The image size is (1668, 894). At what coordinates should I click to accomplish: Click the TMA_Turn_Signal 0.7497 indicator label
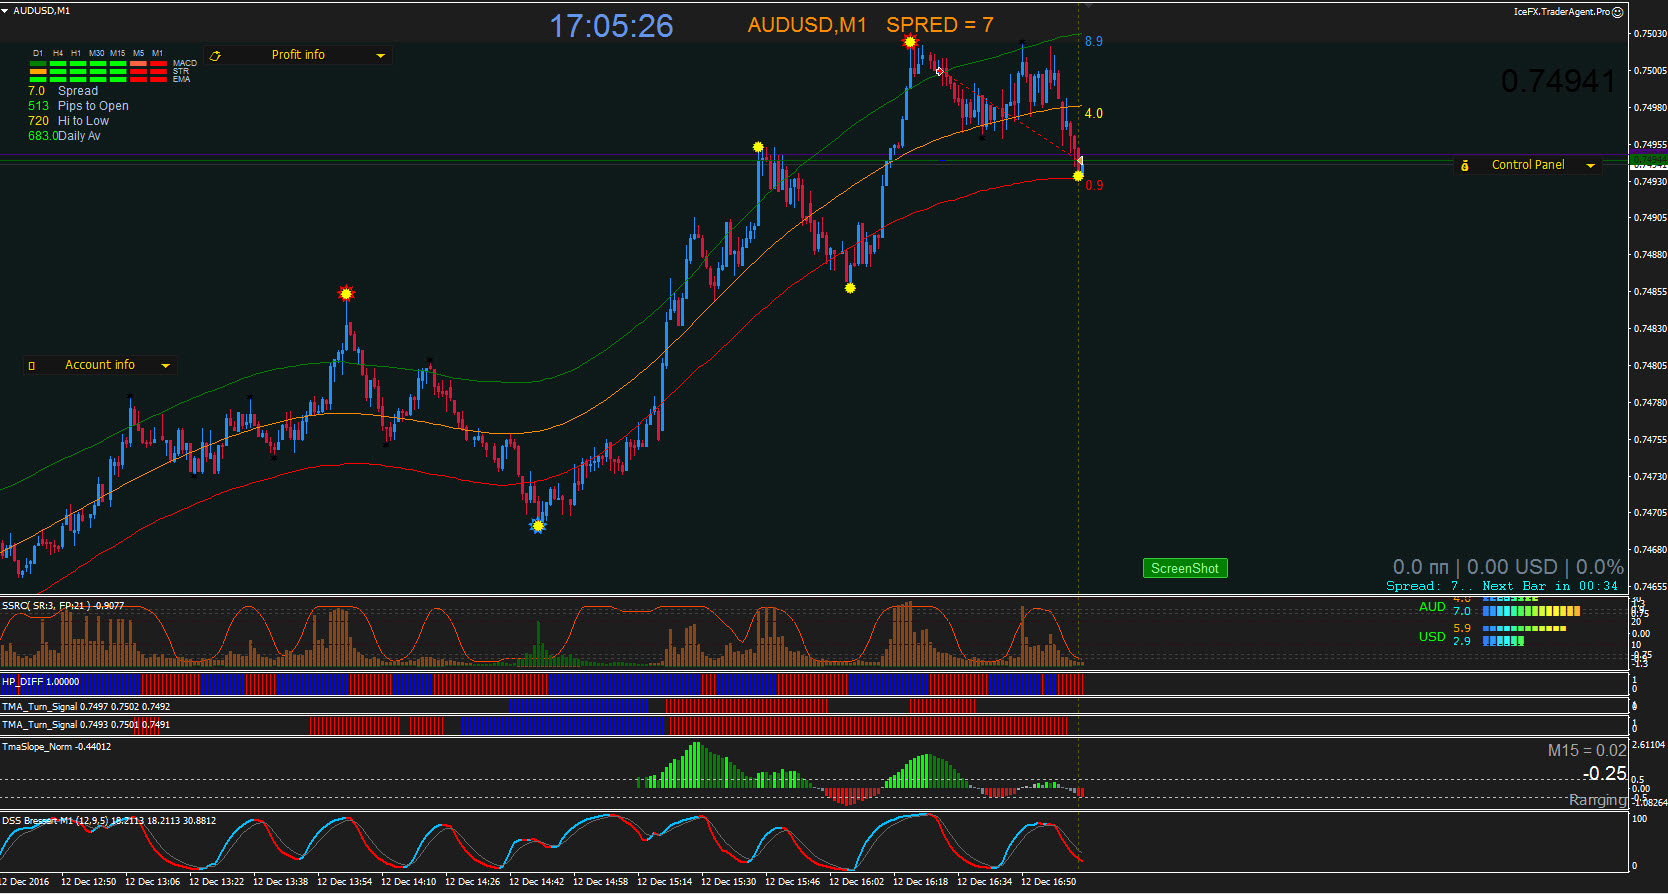(86, 707)
